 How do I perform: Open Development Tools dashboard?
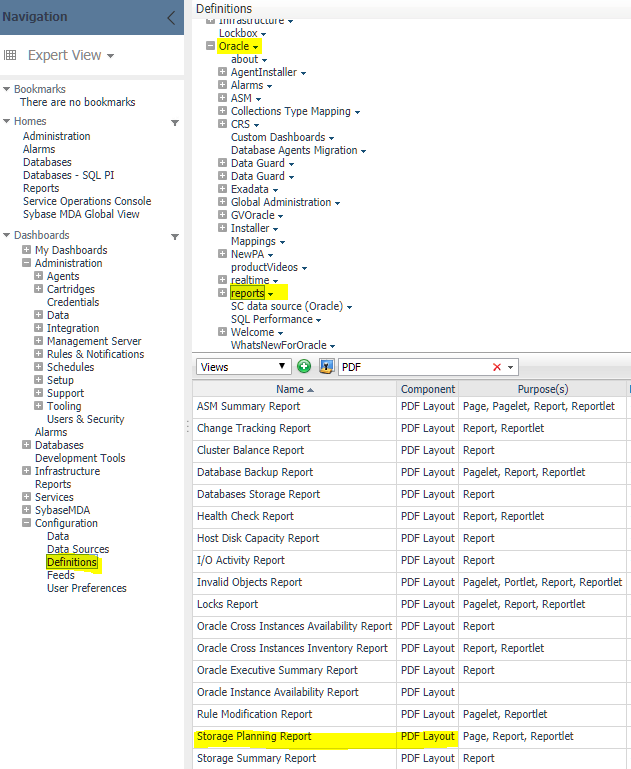(x=80, y=458)
